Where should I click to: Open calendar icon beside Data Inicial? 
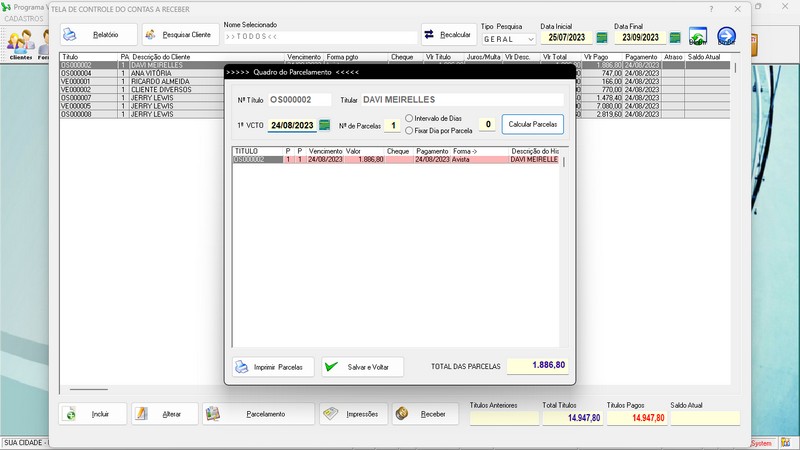pos(602,37)
